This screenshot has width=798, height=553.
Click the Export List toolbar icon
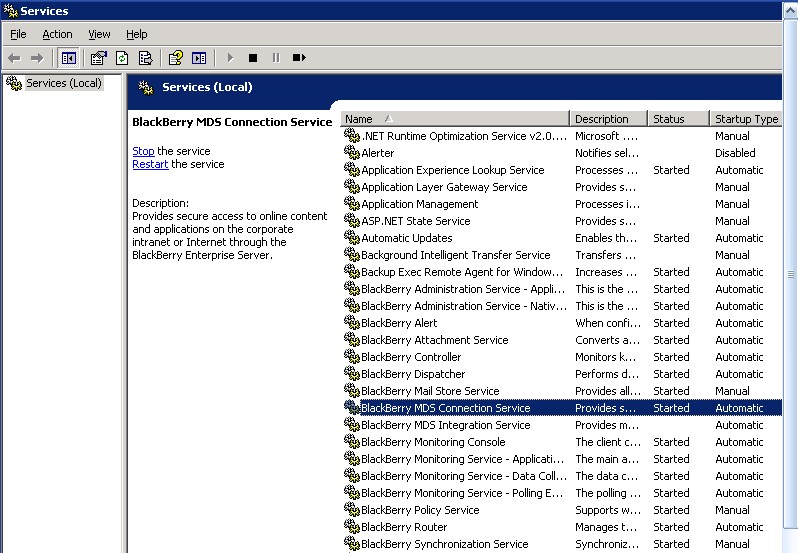point(146,58)
